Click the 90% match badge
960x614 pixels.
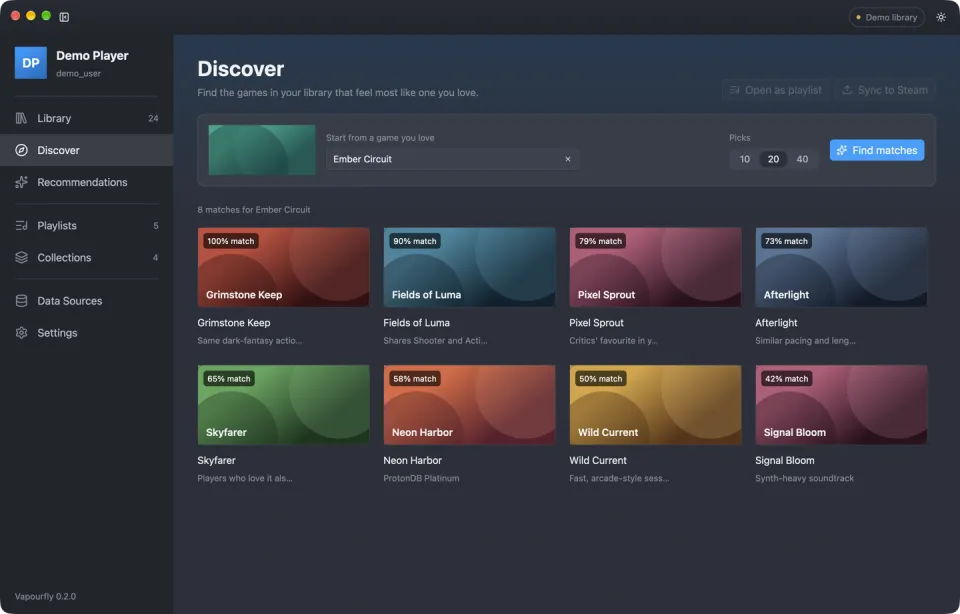pos(415,241)
